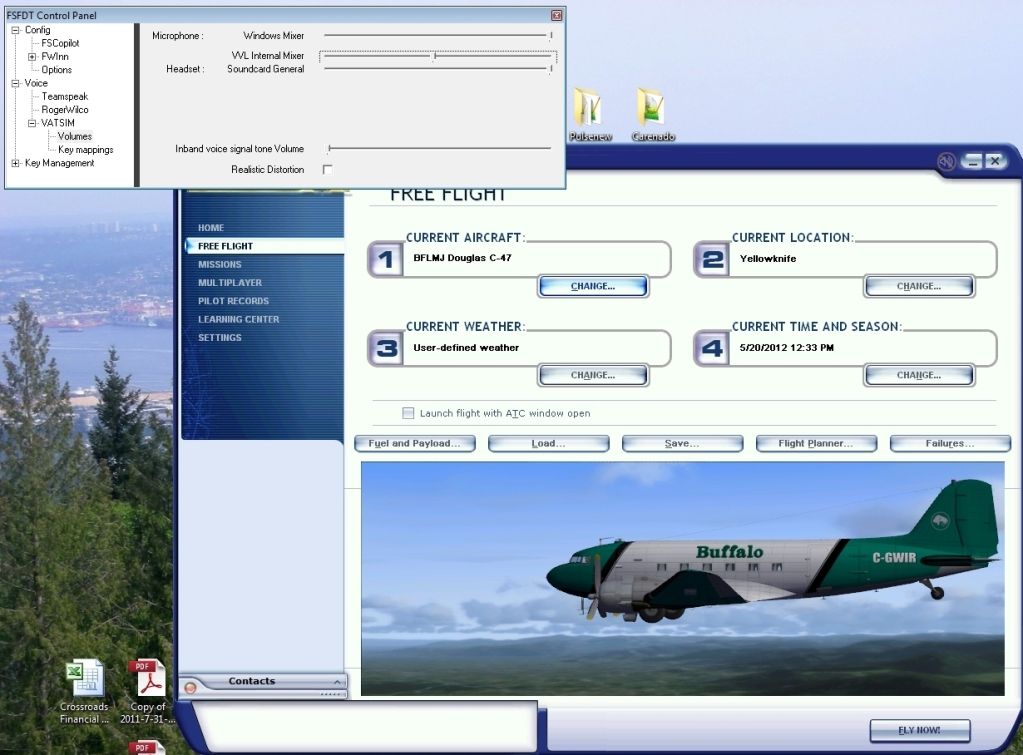Open LEARNING CENTER from the sidebar
The width and height of the screenshot is (1023, 755).
pyautogui.click(x=239, y=319)
